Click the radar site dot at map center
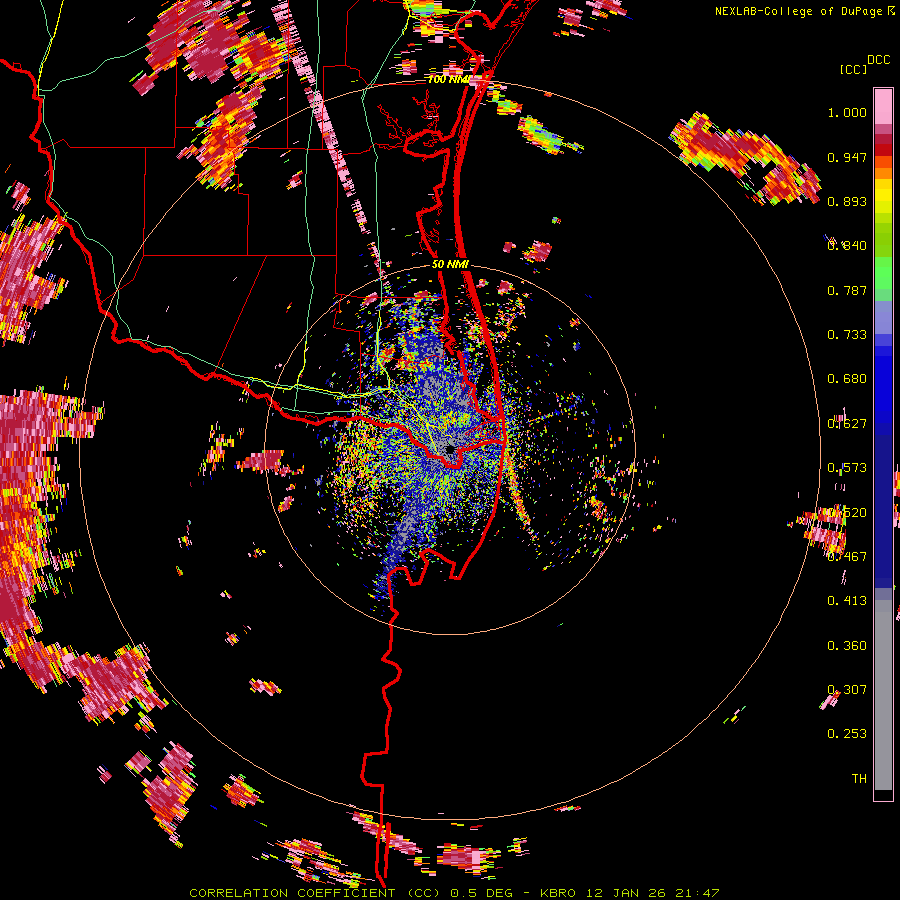The height and width of the screenshot is (900, 900). [x=450, y=449]
